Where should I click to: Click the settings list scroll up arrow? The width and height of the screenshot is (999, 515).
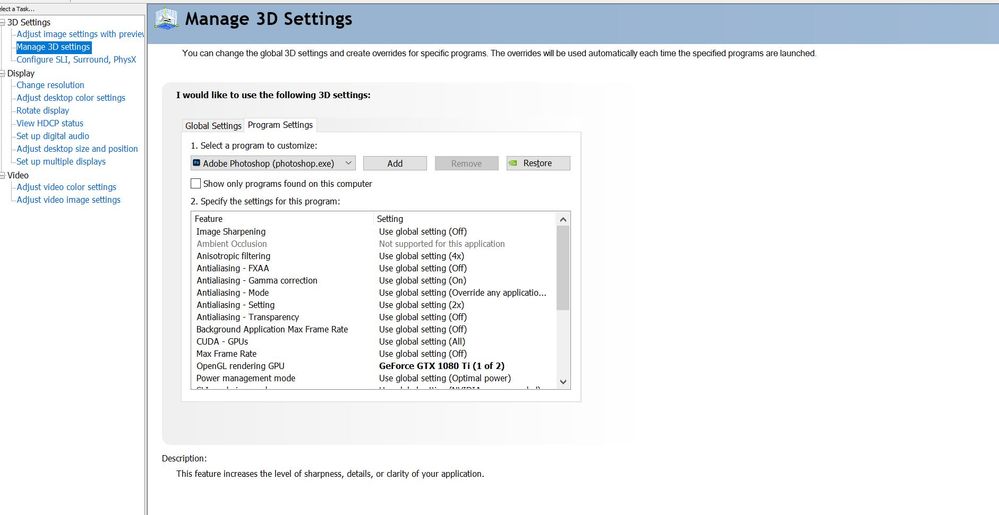pyautogui.click(x=563, y=219)
